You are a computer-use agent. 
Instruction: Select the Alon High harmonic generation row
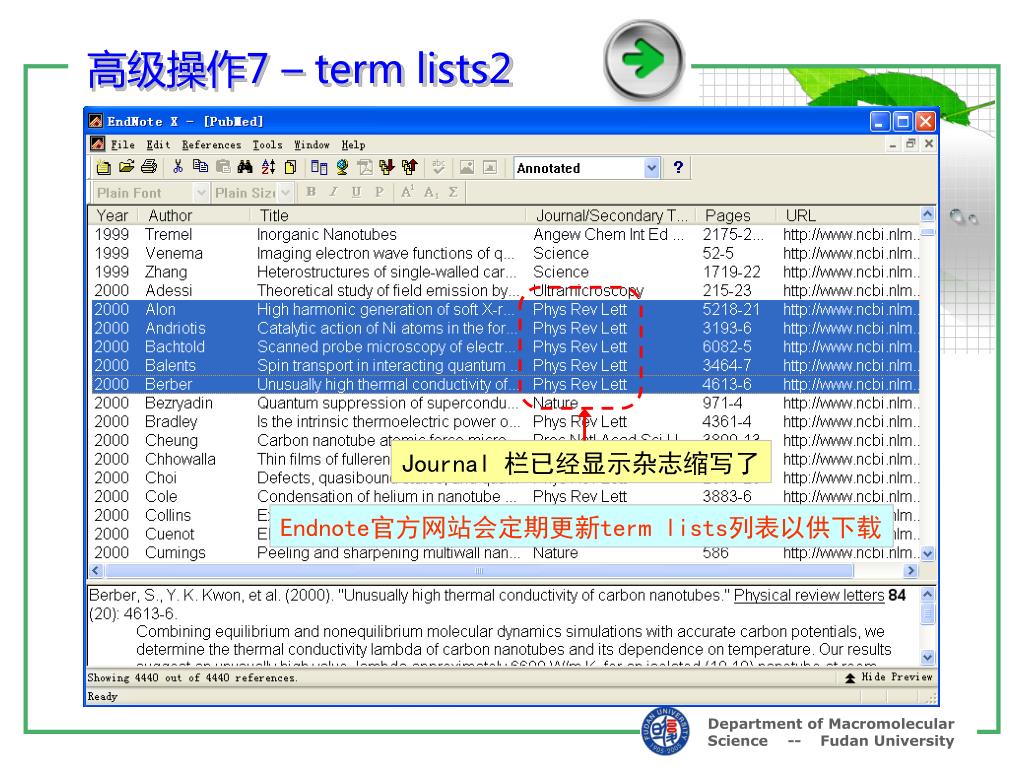(504, 310)
